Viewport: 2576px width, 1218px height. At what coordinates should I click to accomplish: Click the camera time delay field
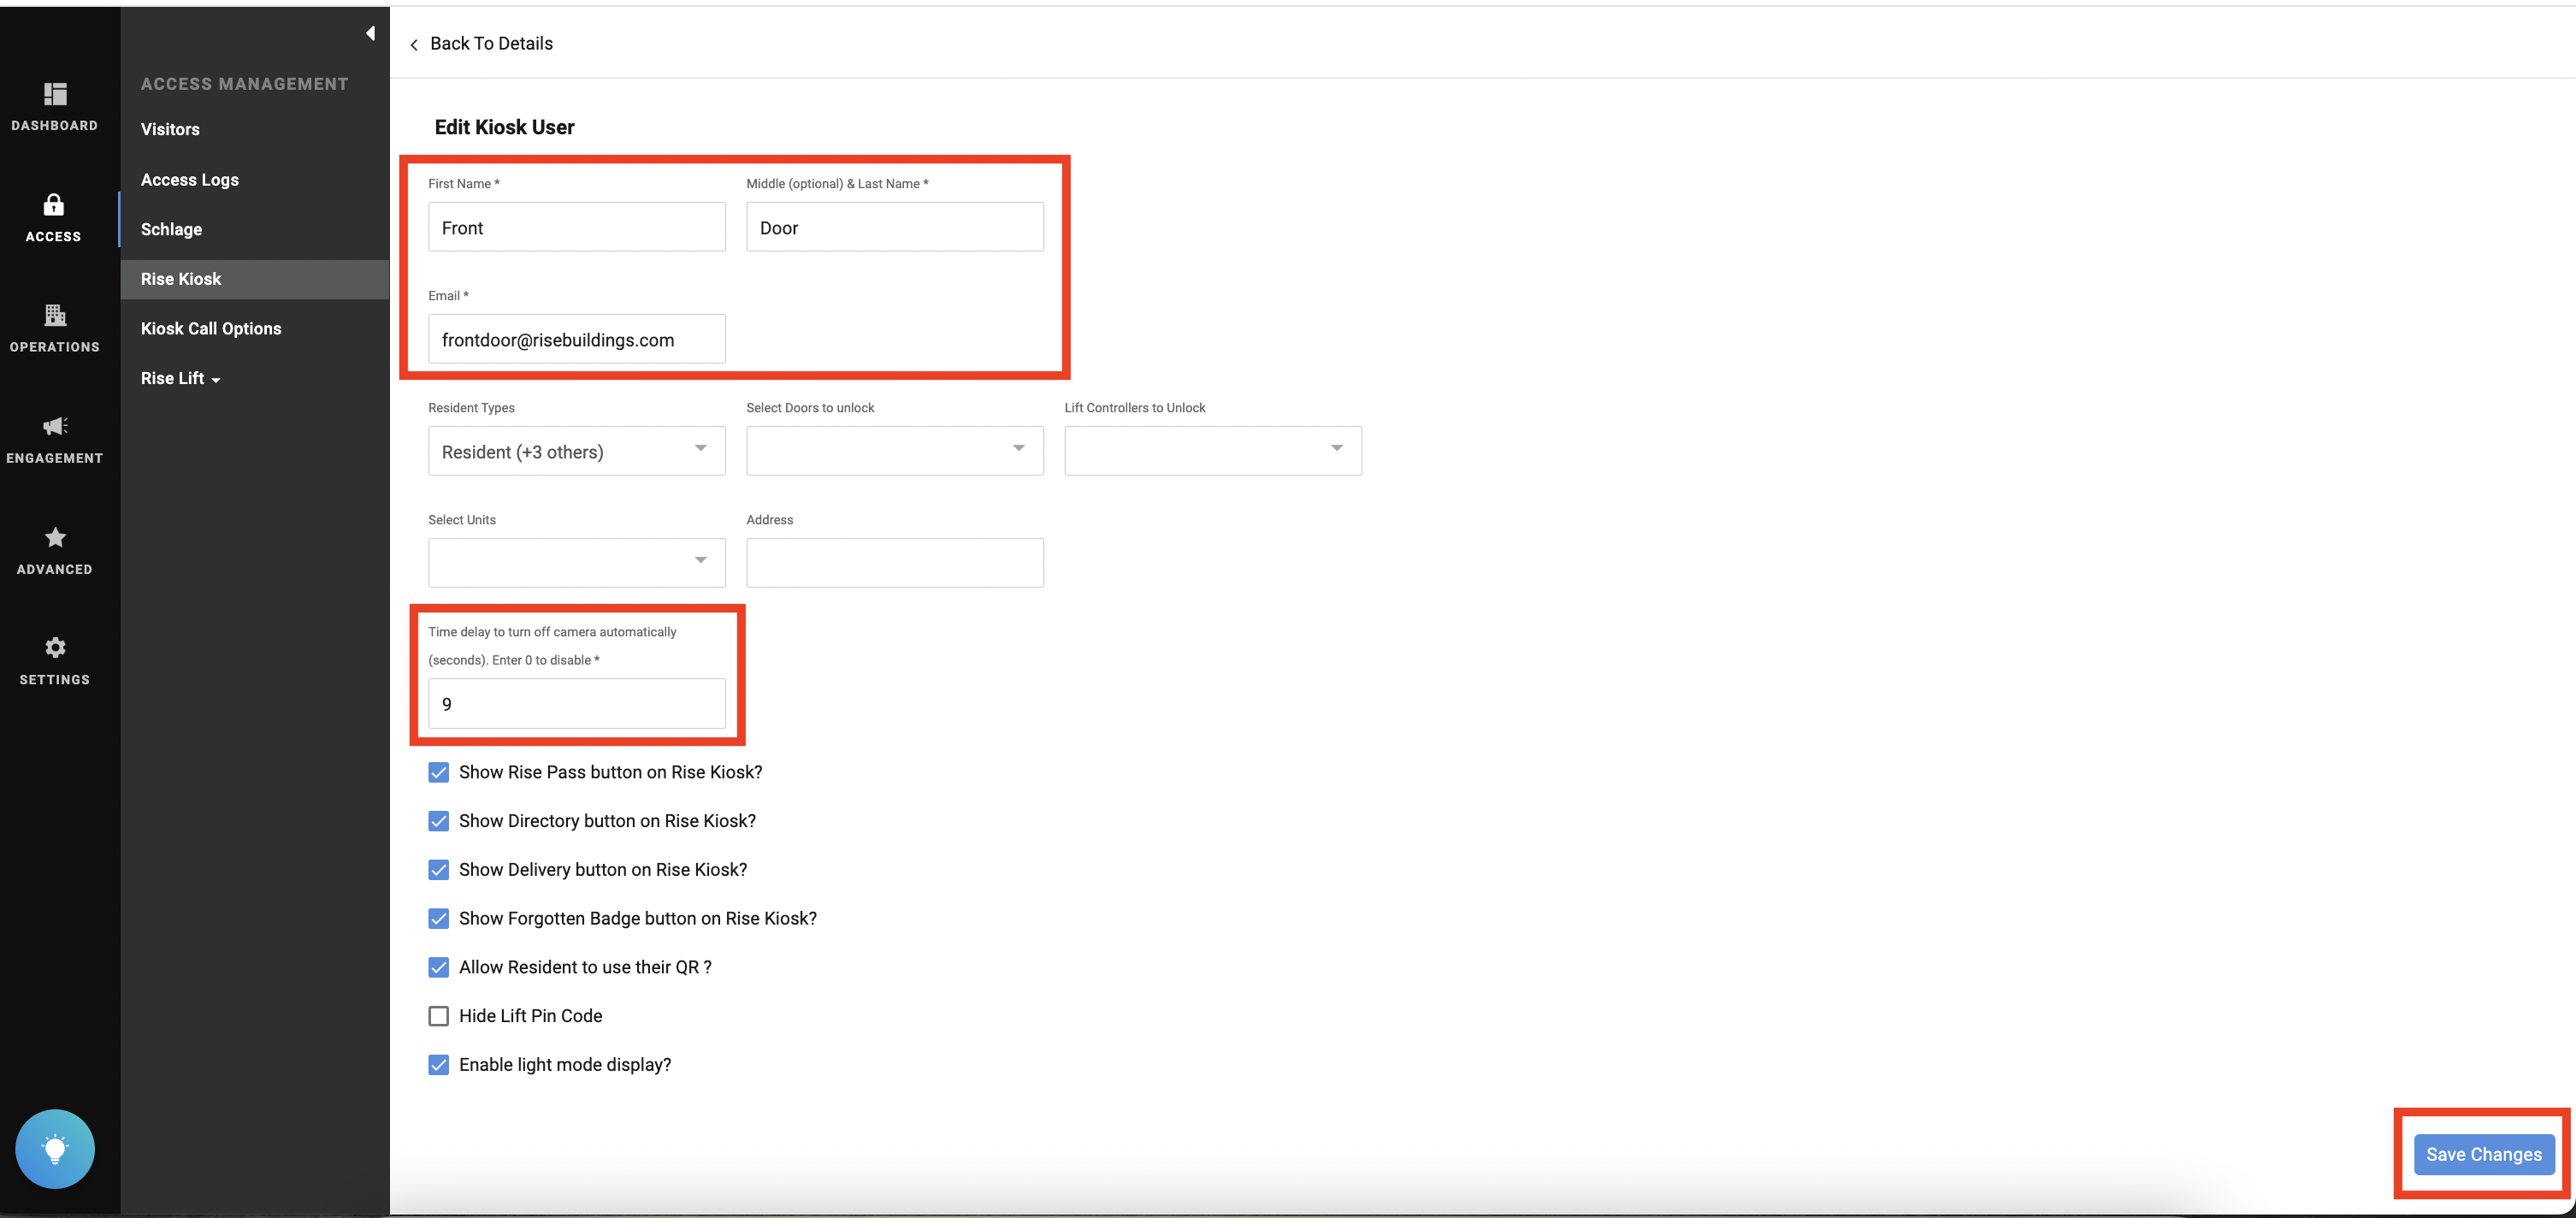(576, 704)
